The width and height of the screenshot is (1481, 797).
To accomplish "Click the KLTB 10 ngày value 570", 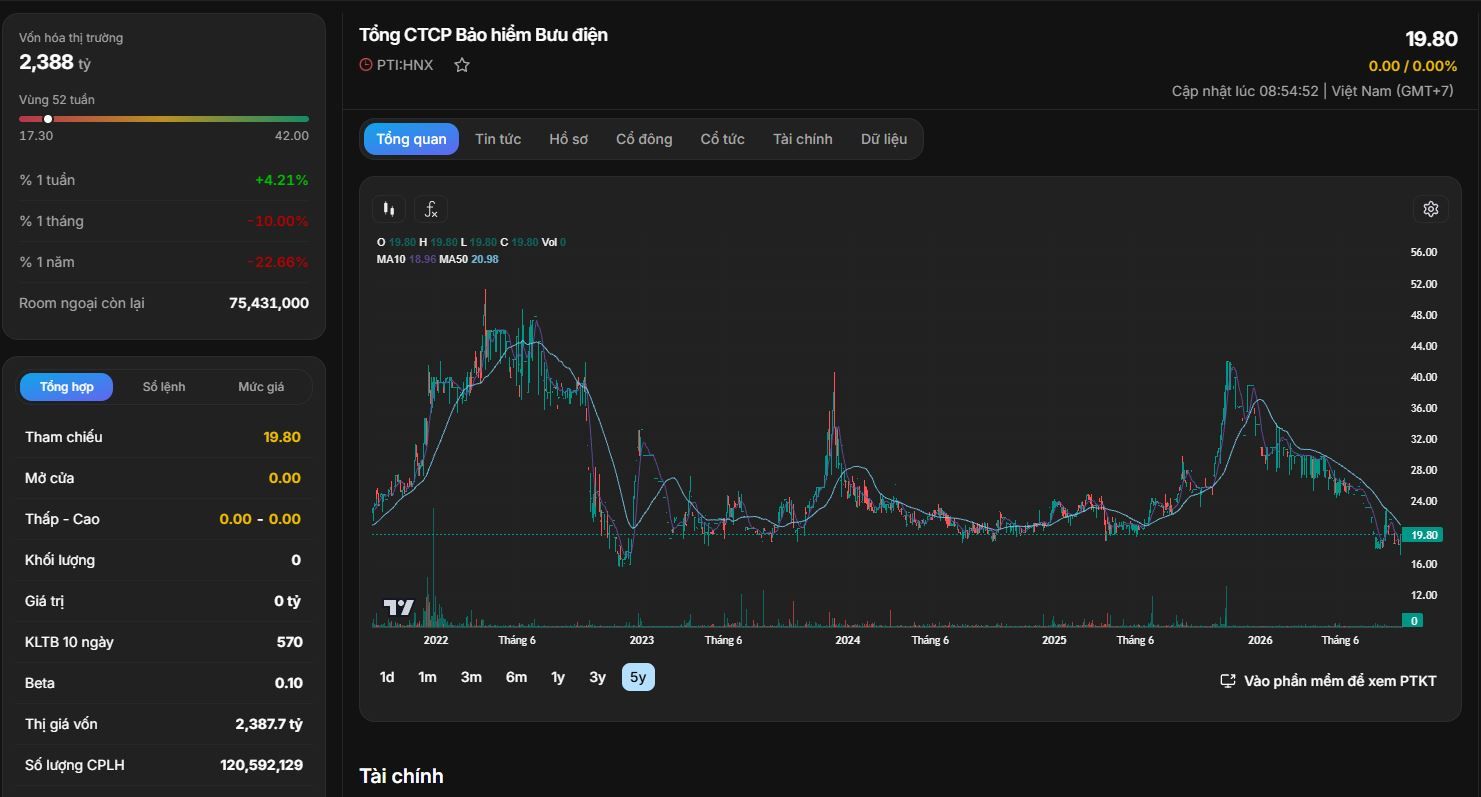I will (289, 642).
